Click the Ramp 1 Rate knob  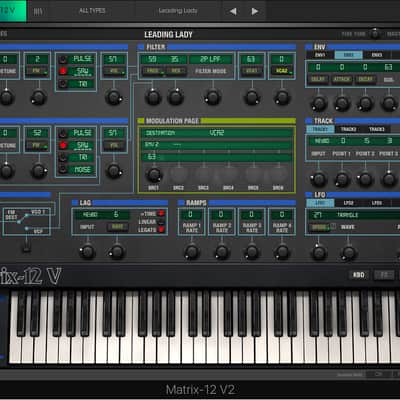(x=192, y=252)
